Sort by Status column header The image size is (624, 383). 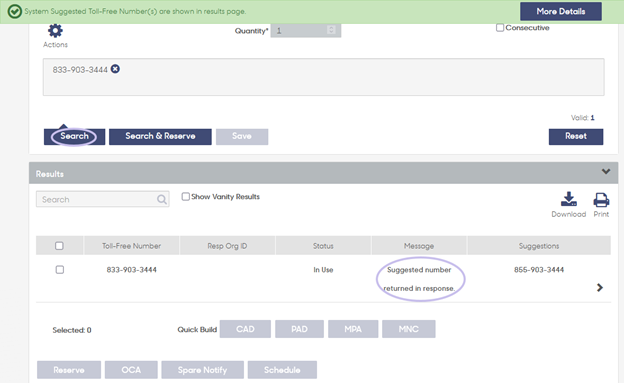point(323,246)
